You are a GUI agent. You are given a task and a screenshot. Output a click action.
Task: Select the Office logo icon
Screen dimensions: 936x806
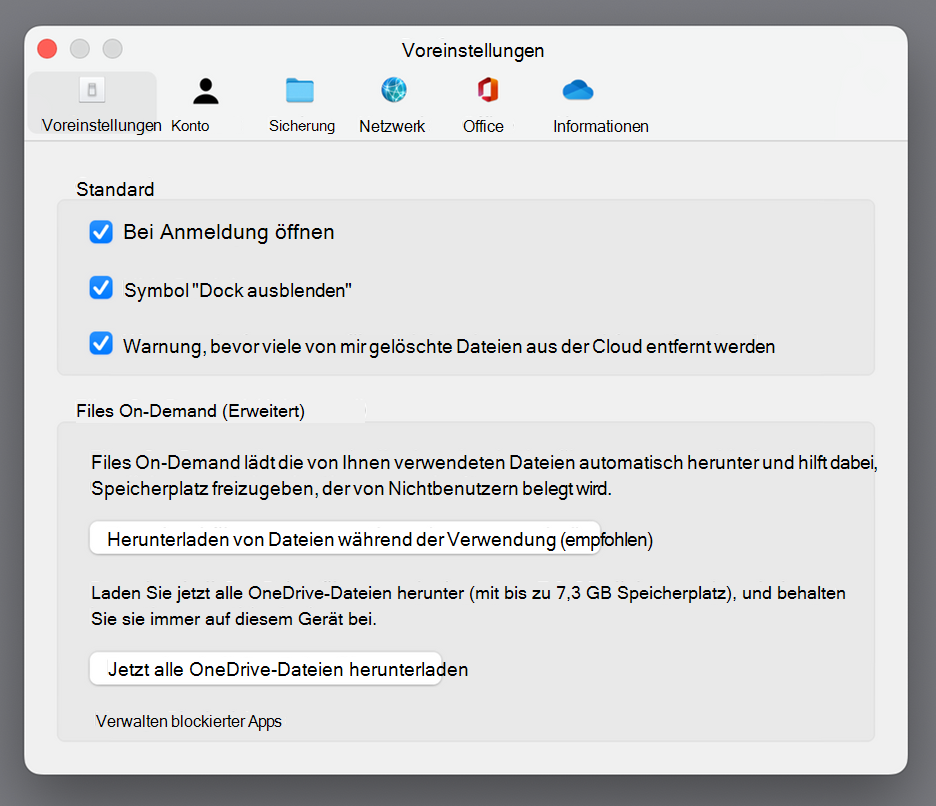[488, 90]
